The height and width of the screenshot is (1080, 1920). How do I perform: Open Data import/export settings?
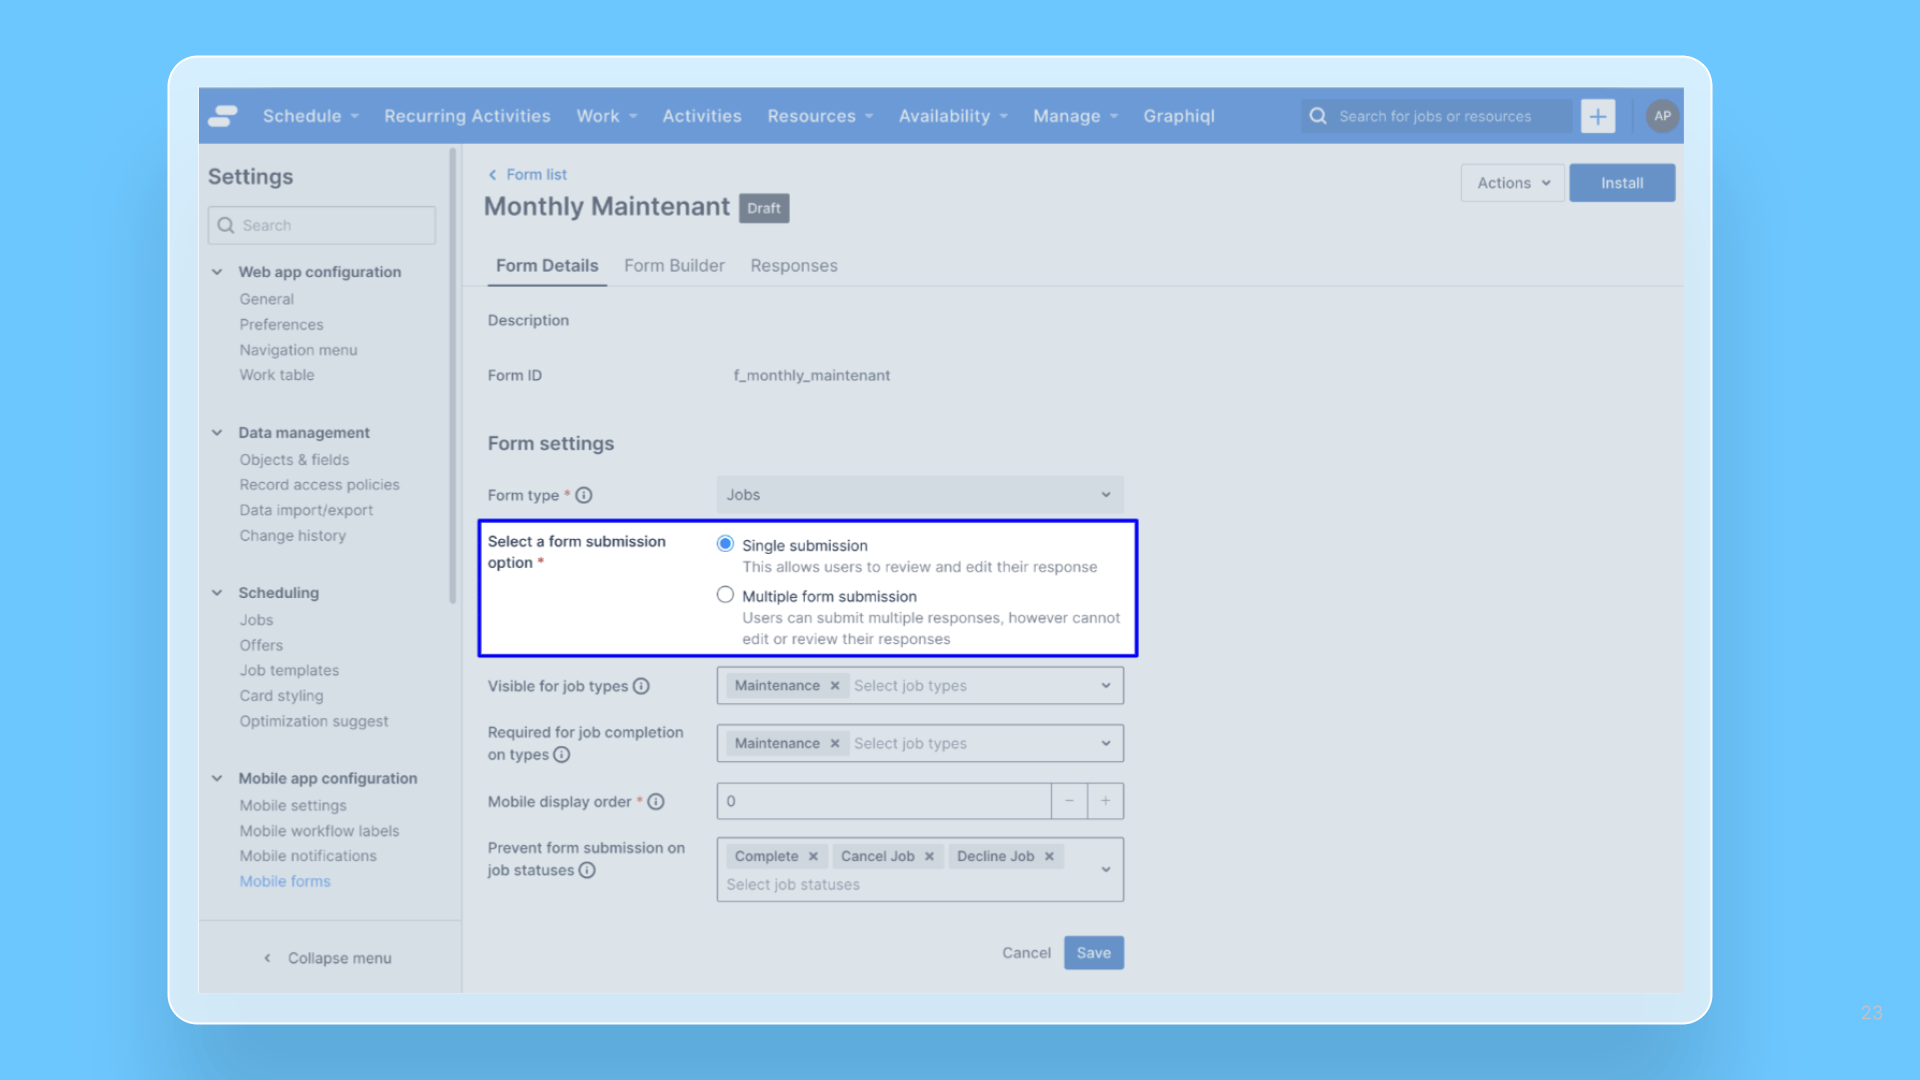[307, 510]
